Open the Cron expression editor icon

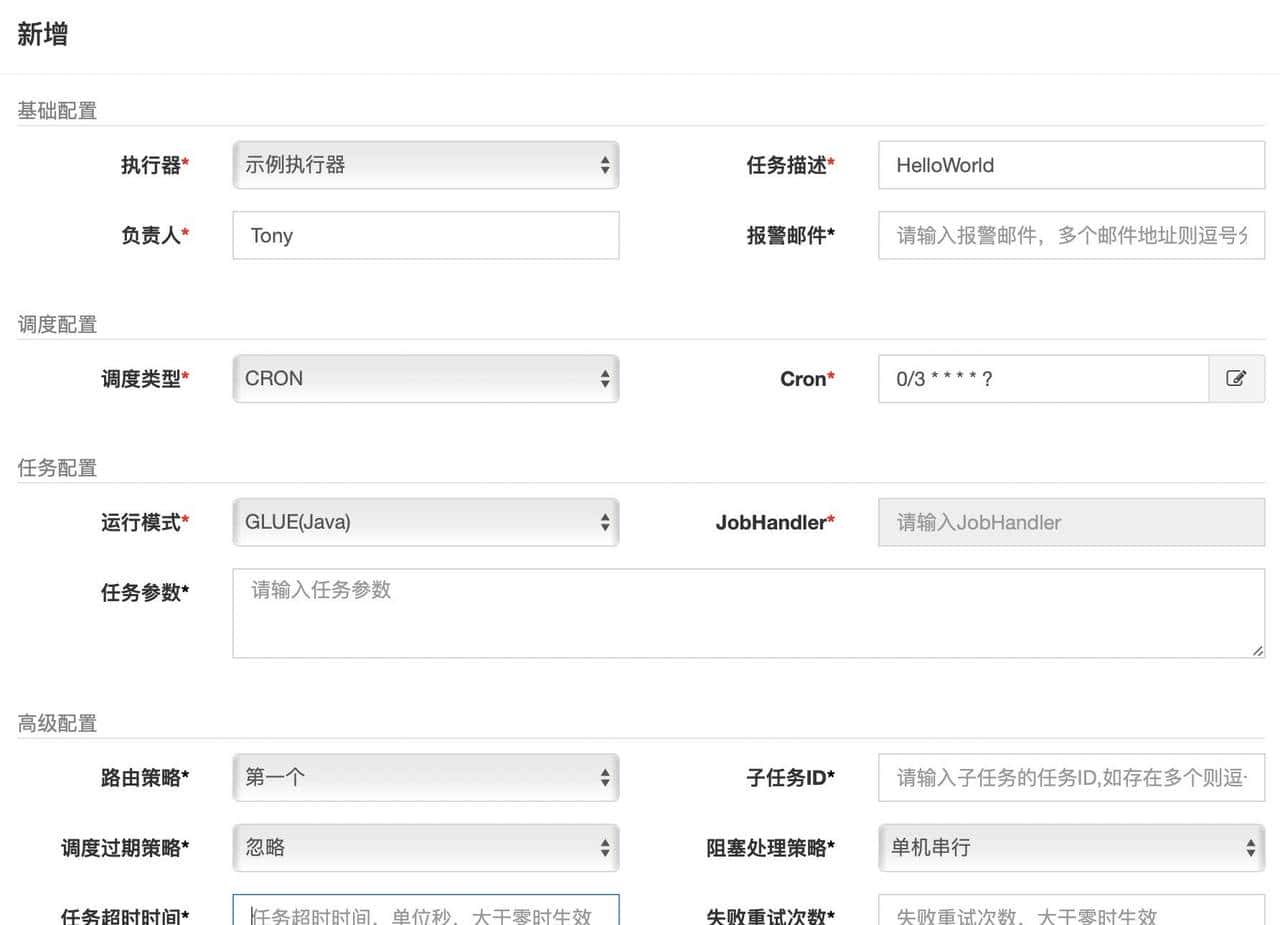(x=1236, y=379)
